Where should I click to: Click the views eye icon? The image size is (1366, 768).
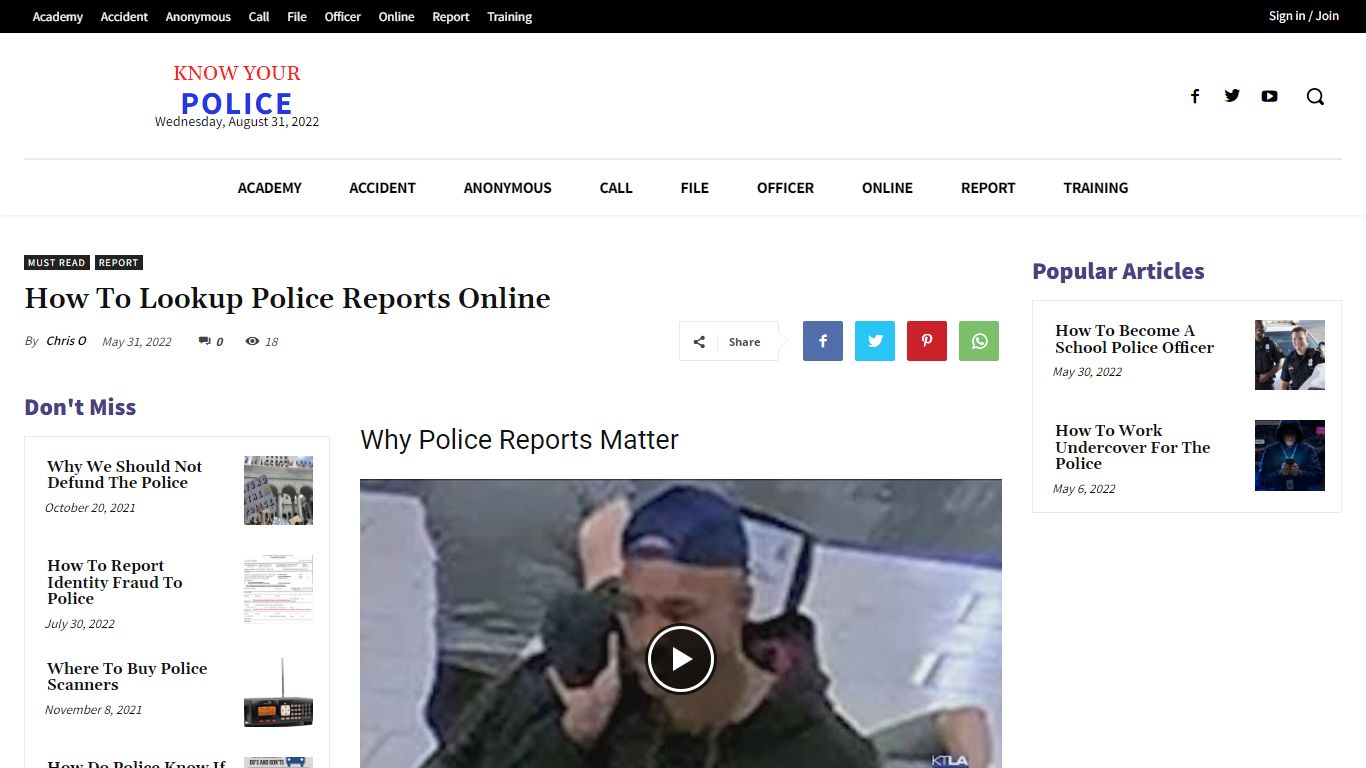(x=252, y=341)
